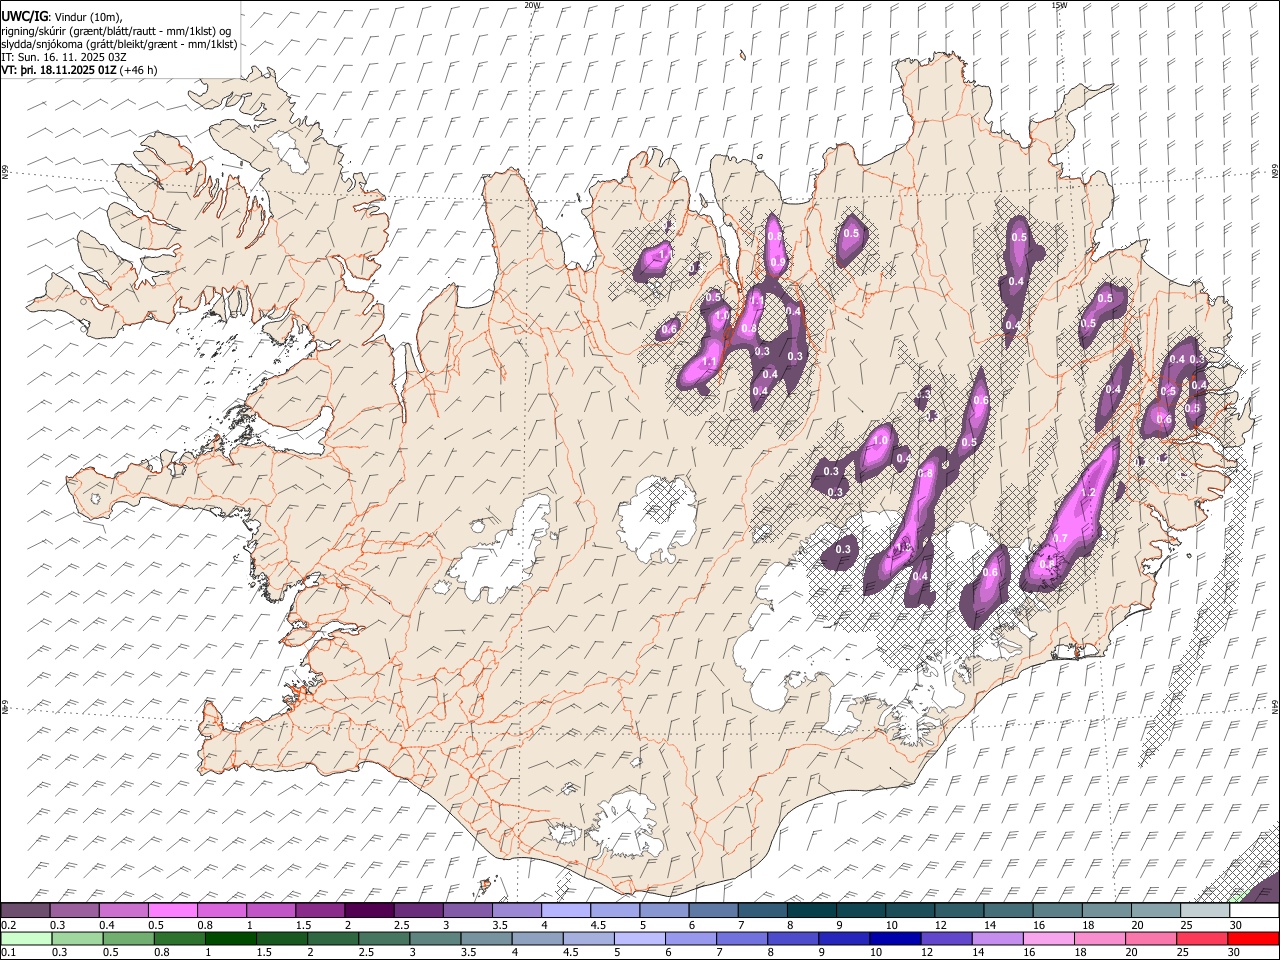Click the red 30 swatch at end of bottom legend row

[x=1253, y=939]
